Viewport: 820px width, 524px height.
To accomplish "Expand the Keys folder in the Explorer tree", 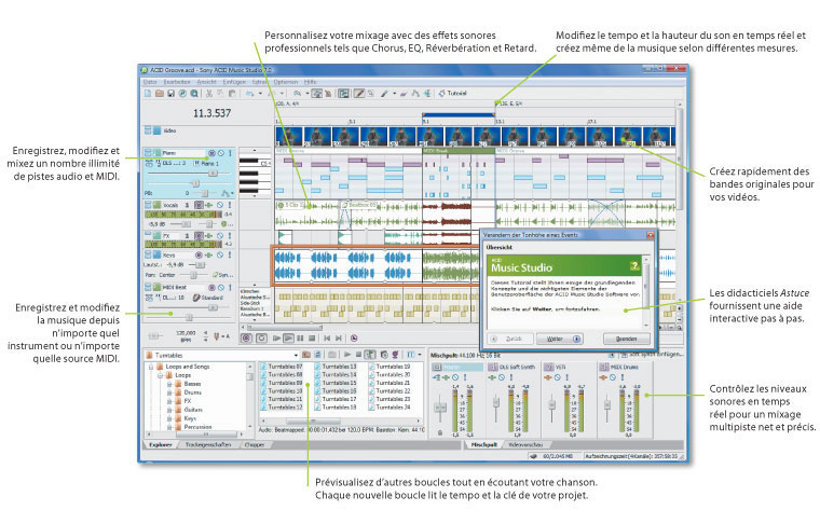I will pyautogui.click(x=169, y=418).
